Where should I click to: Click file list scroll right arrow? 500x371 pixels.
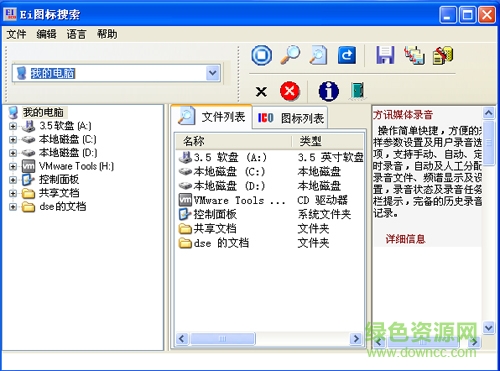click(356, 339)
